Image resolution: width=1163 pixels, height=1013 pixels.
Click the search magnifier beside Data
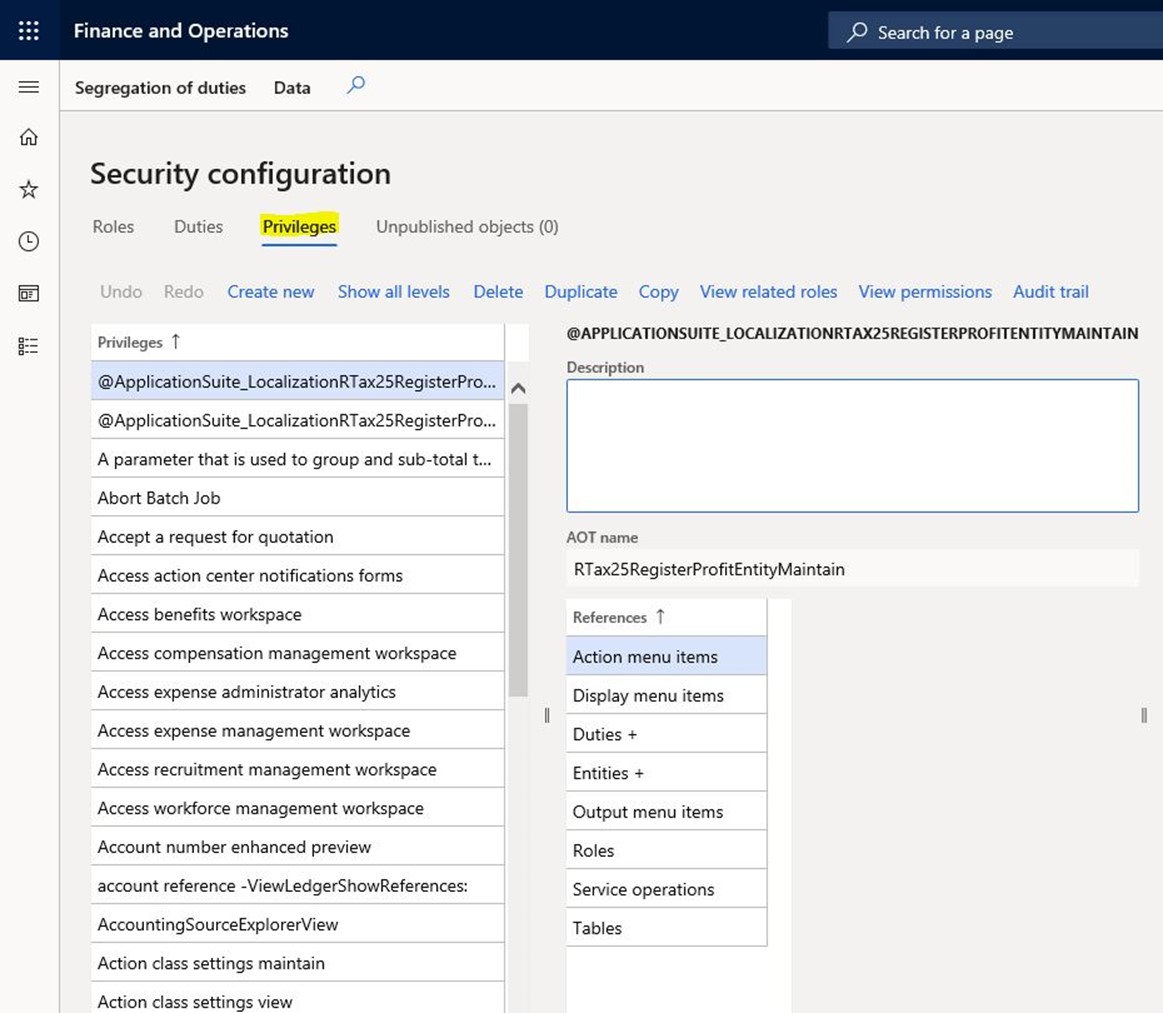(x=356, y=86)
